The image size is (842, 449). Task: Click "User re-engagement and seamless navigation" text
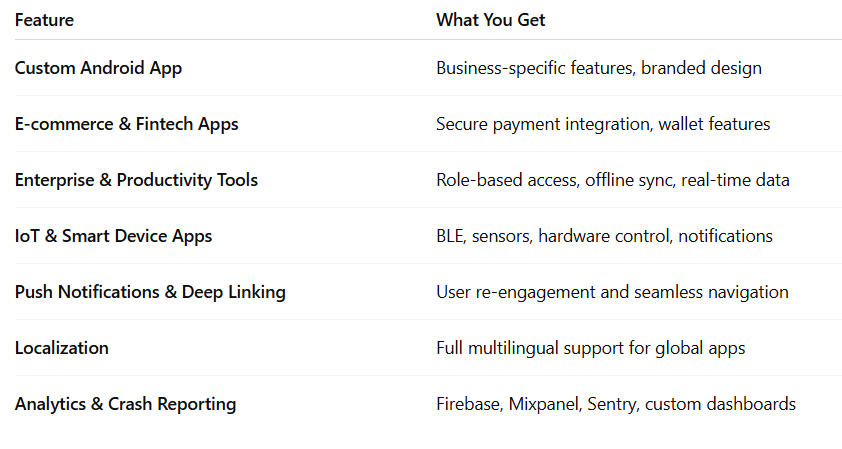click(x=612, y=292)
